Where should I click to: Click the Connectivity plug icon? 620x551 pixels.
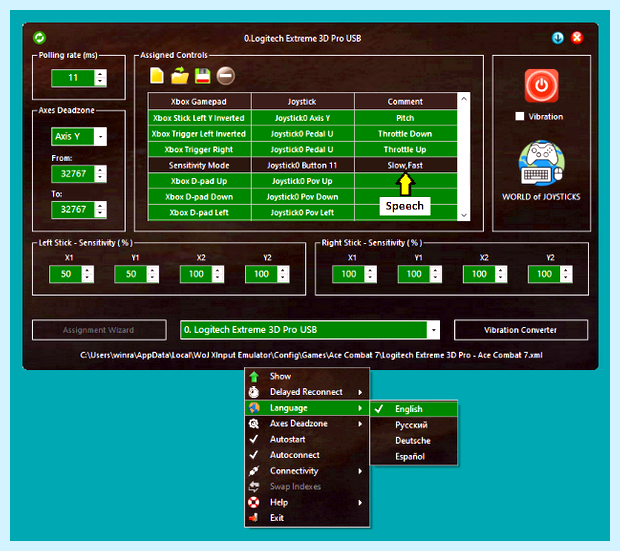(254, 471)
